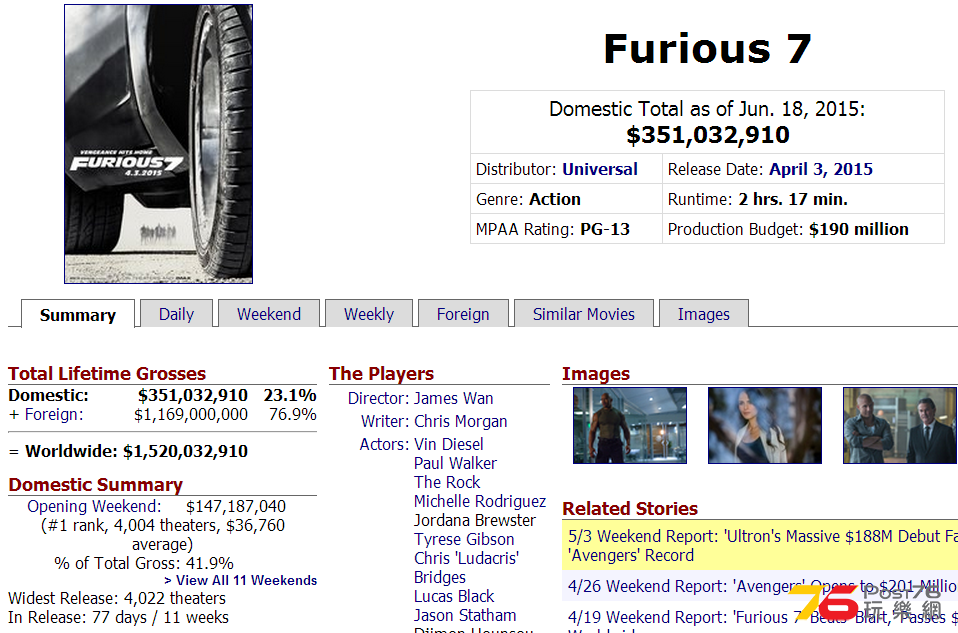Open the Images tab
958x633 pixels.
pyautogui.click(x=703, y=314)
